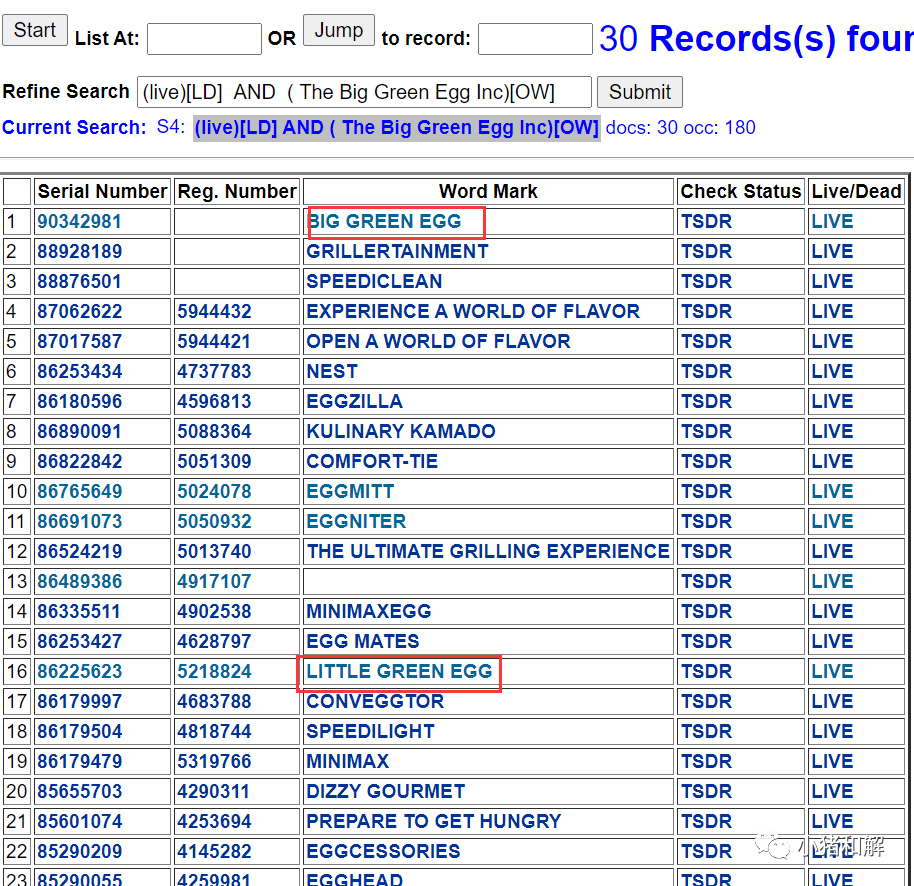This screenshot has width=914, height=886.
Task: Open BIG GREEN EGG word mark
Action: tap(384, 222)
